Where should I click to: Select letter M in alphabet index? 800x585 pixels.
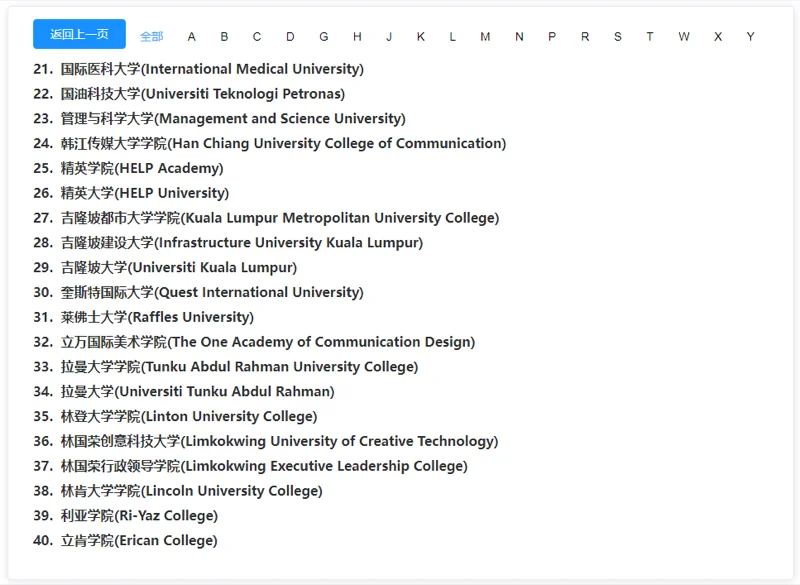click(485, 37)
